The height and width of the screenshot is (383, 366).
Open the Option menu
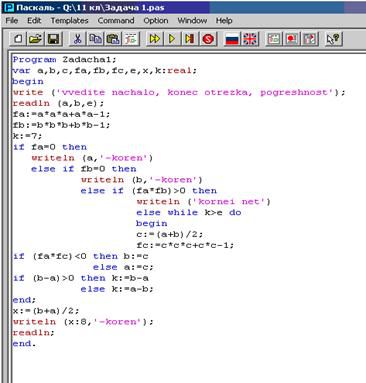click(156, 21)
